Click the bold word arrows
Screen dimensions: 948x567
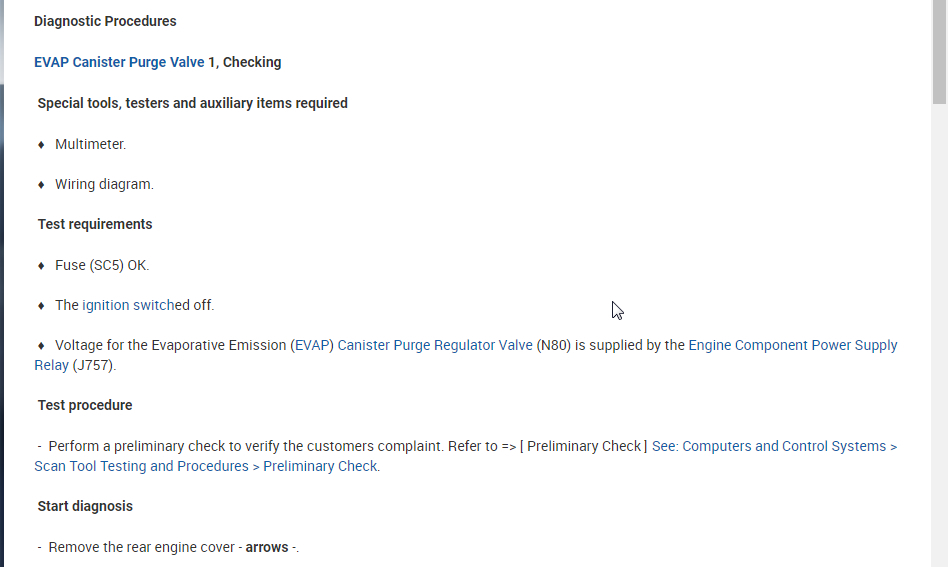[267, 547]
